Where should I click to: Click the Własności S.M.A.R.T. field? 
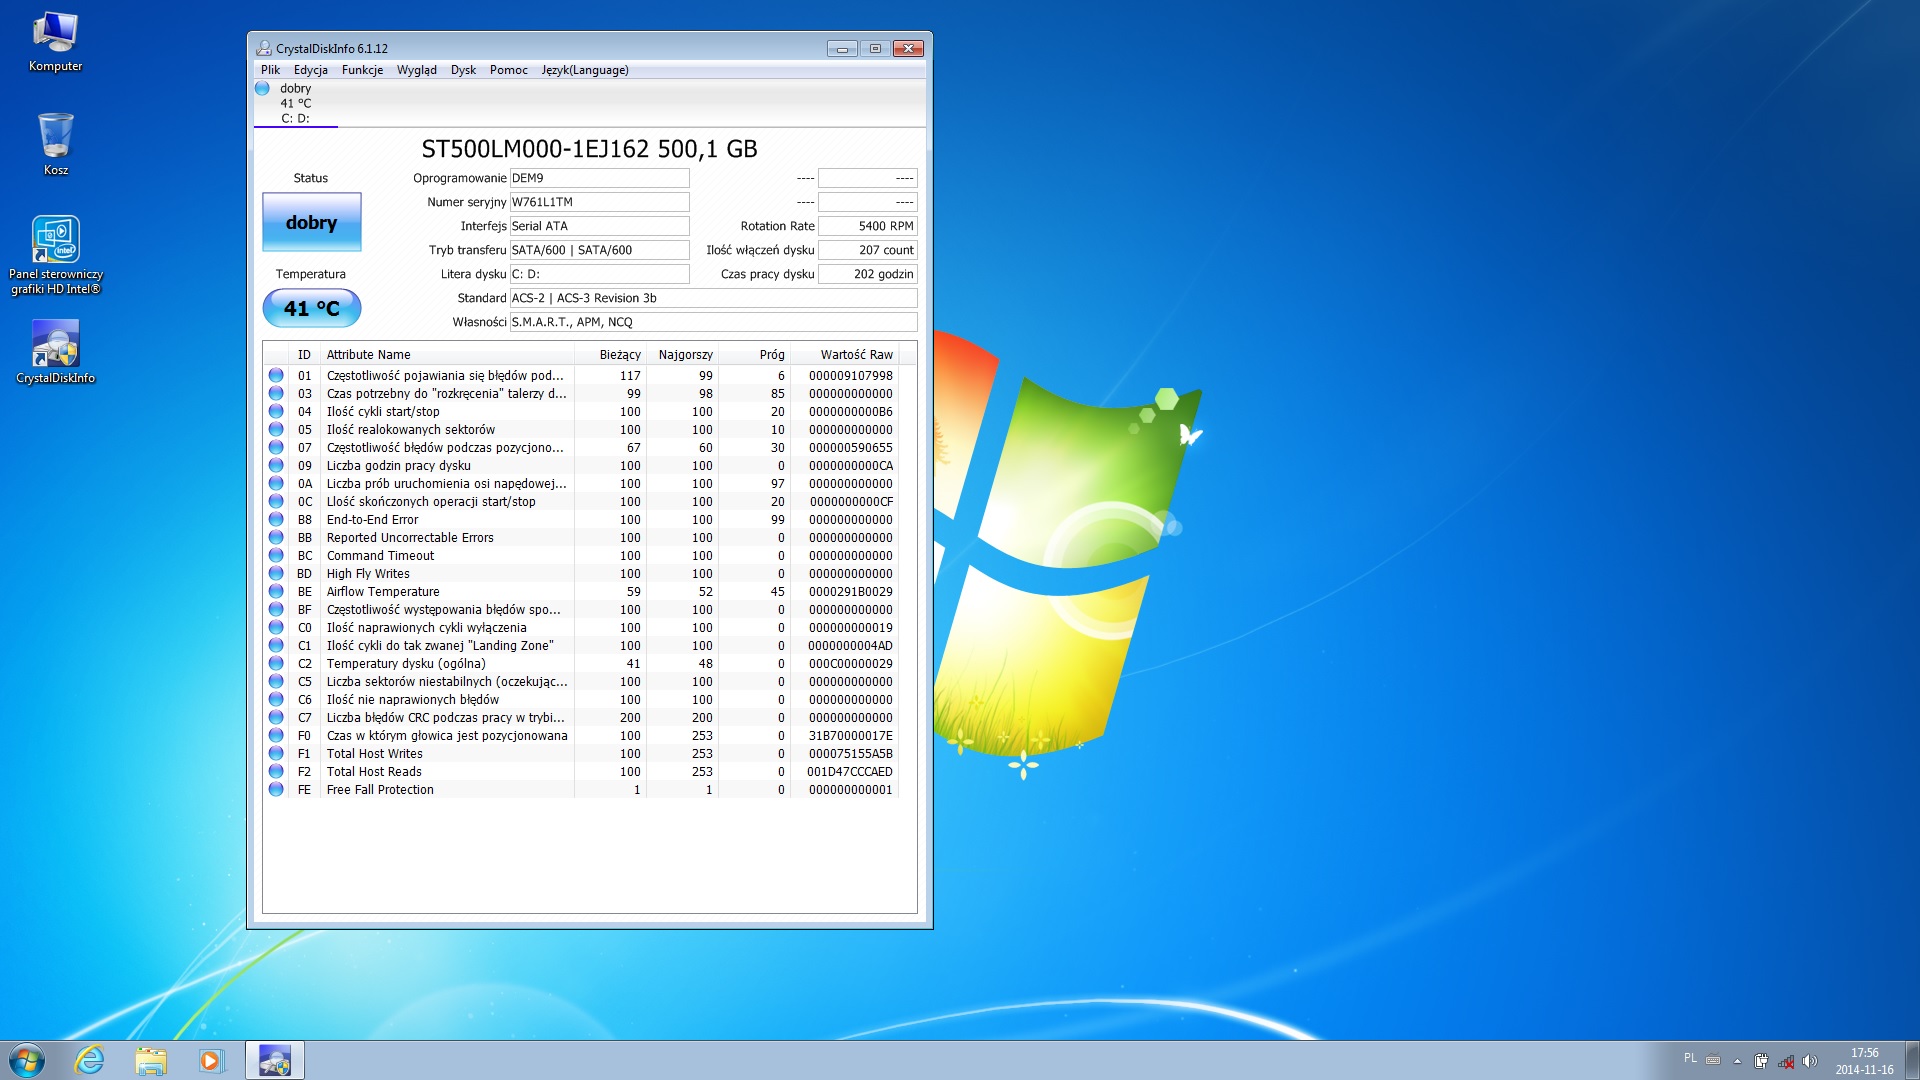pos(713,322)
